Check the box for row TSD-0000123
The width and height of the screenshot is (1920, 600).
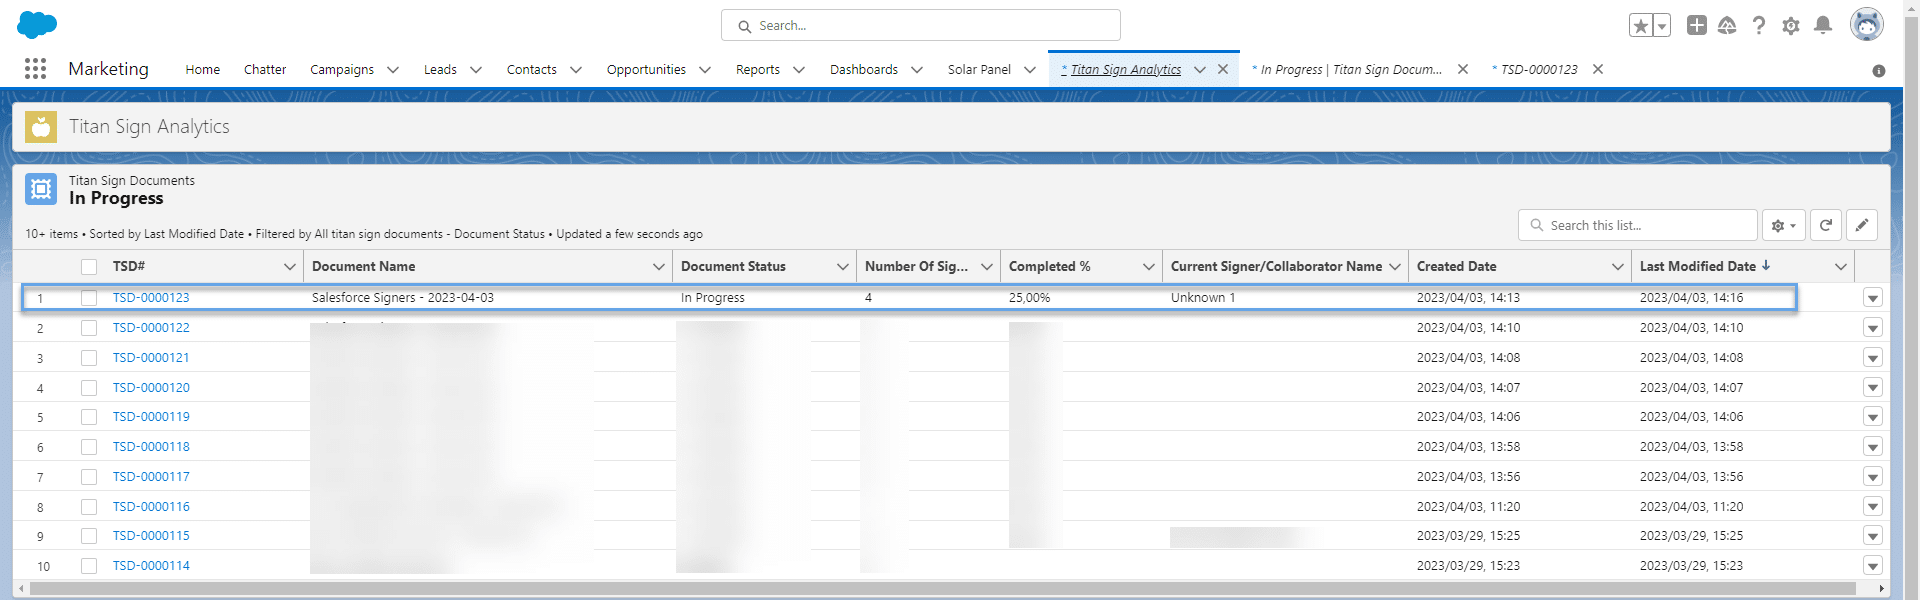pyautogui.click(x=89, y=298)
